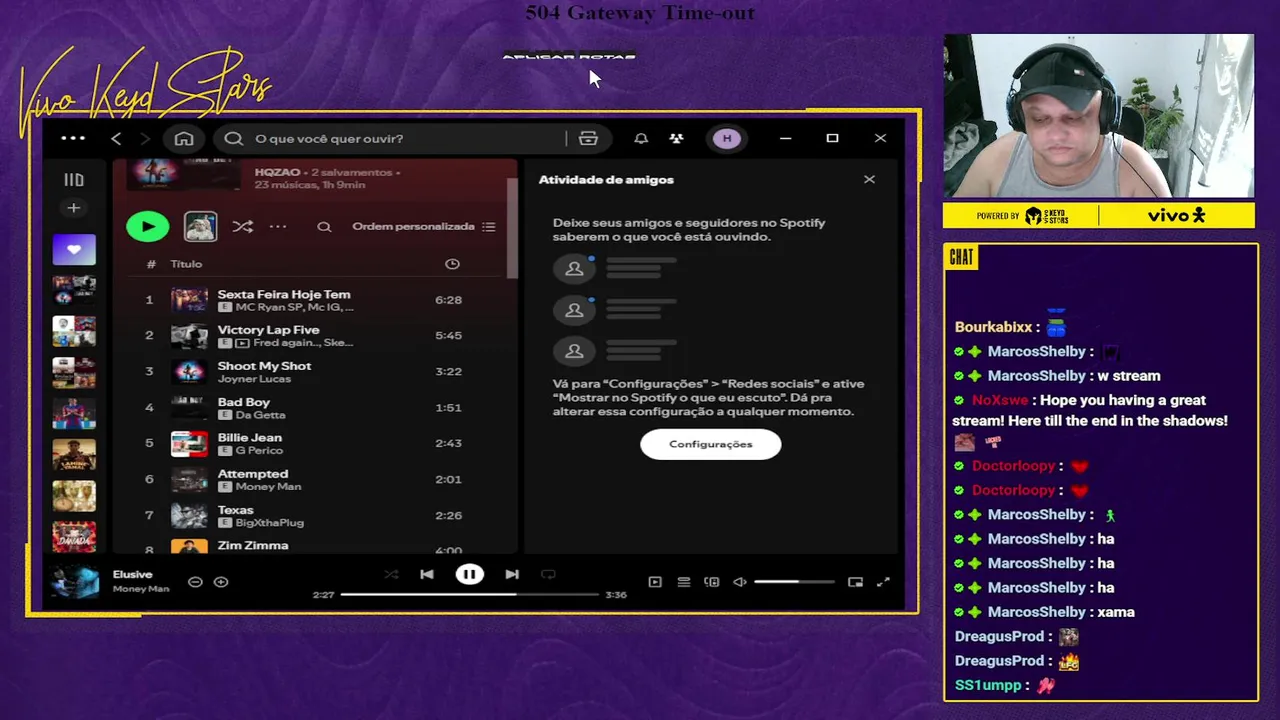Open the playlist owner avatar beside play button
This screenshot has width=1280, height=720.
click(200, 227)
